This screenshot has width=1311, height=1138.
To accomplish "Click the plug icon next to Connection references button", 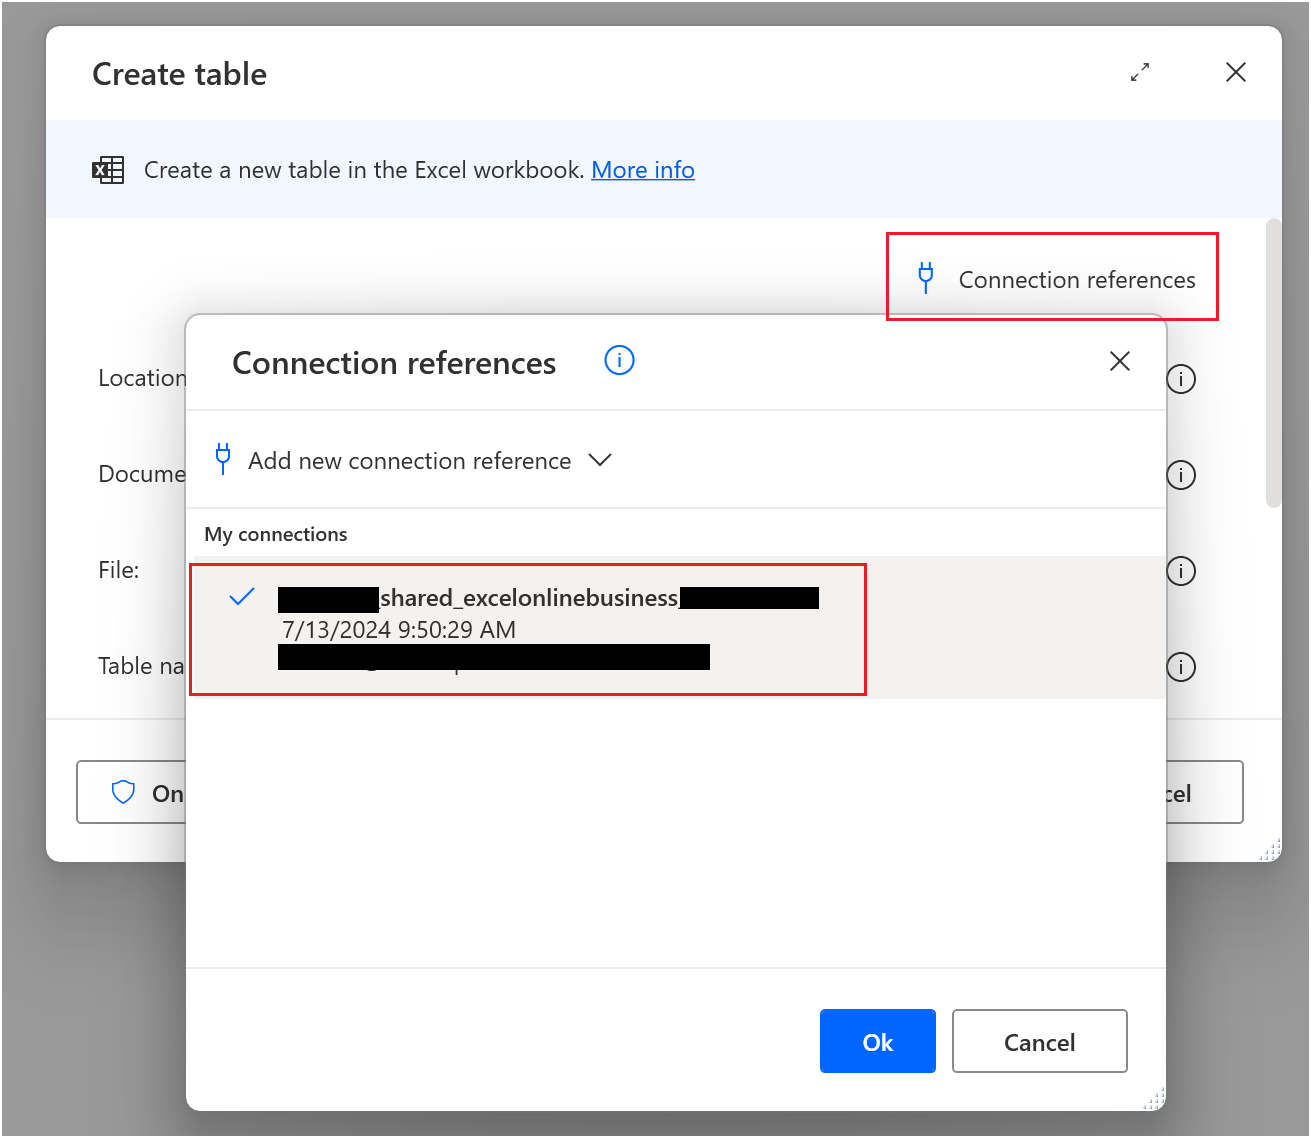I will click(926, 278).
